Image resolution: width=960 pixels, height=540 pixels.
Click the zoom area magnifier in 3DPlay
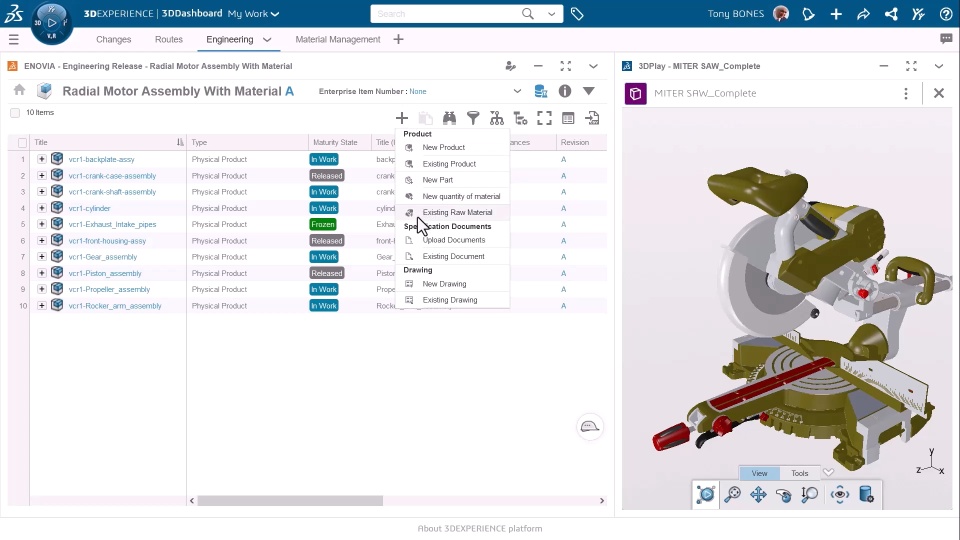click(x=809, y=494)
